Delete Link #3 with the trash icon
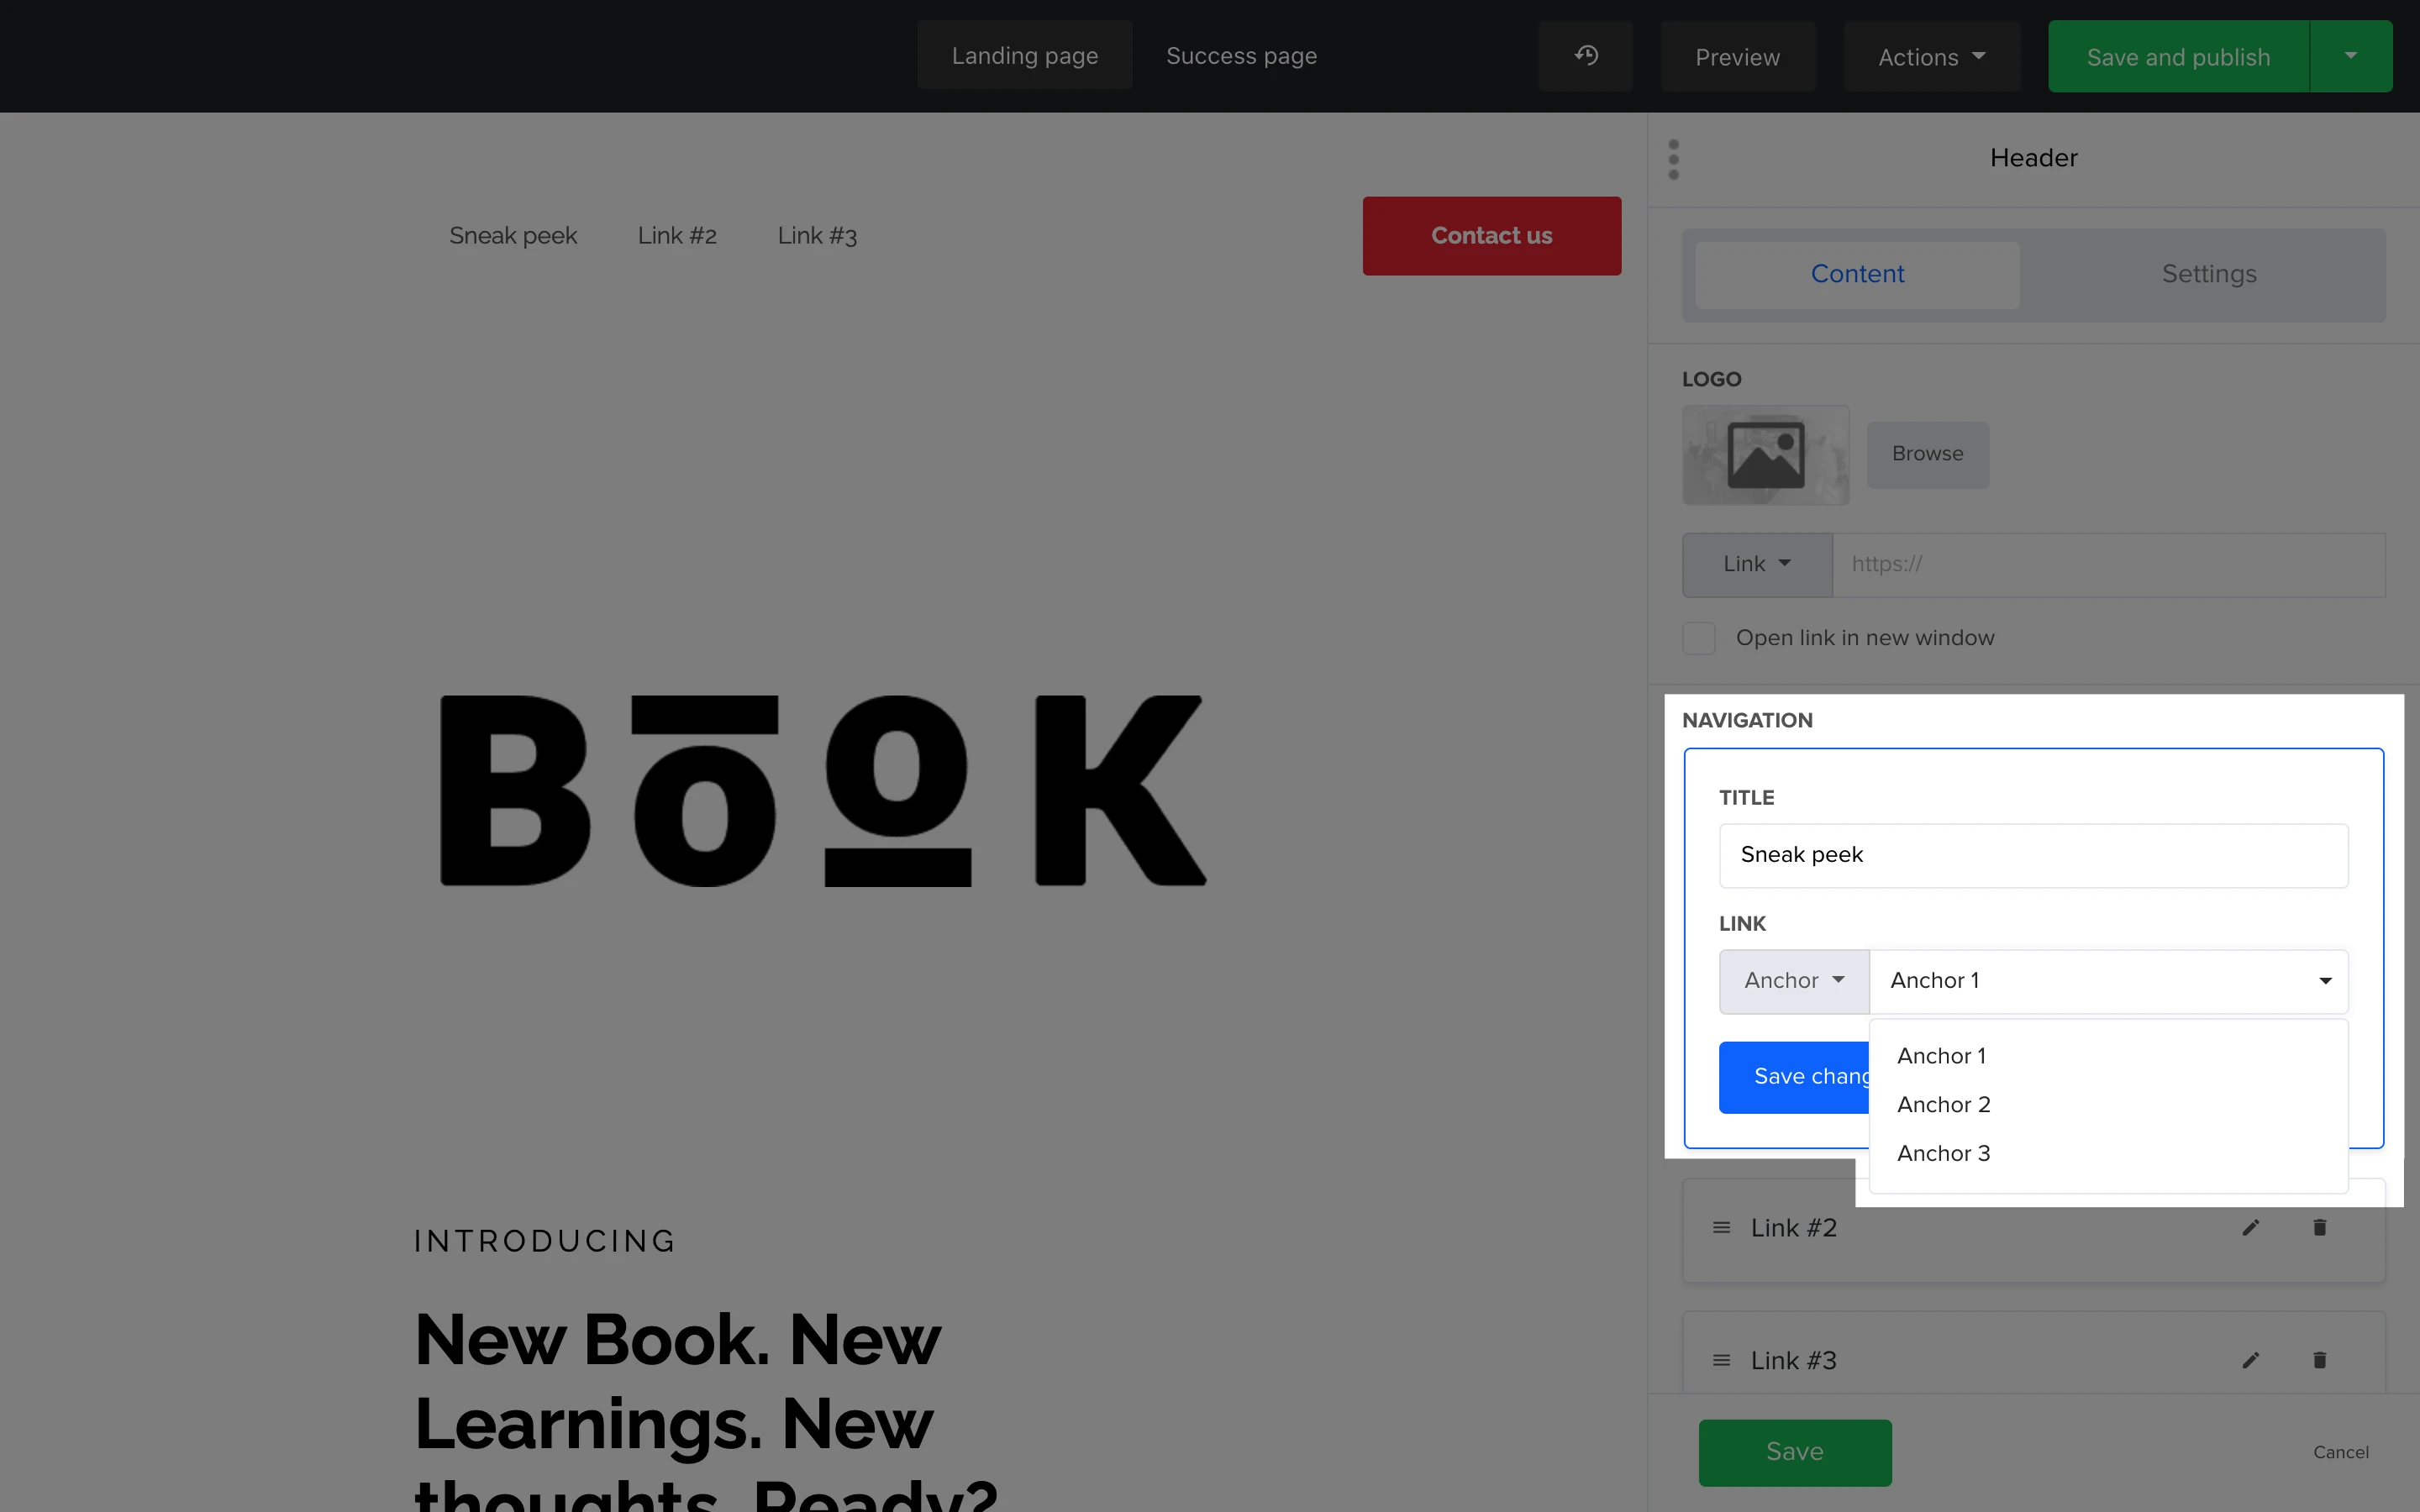 click(2319, 1360)
